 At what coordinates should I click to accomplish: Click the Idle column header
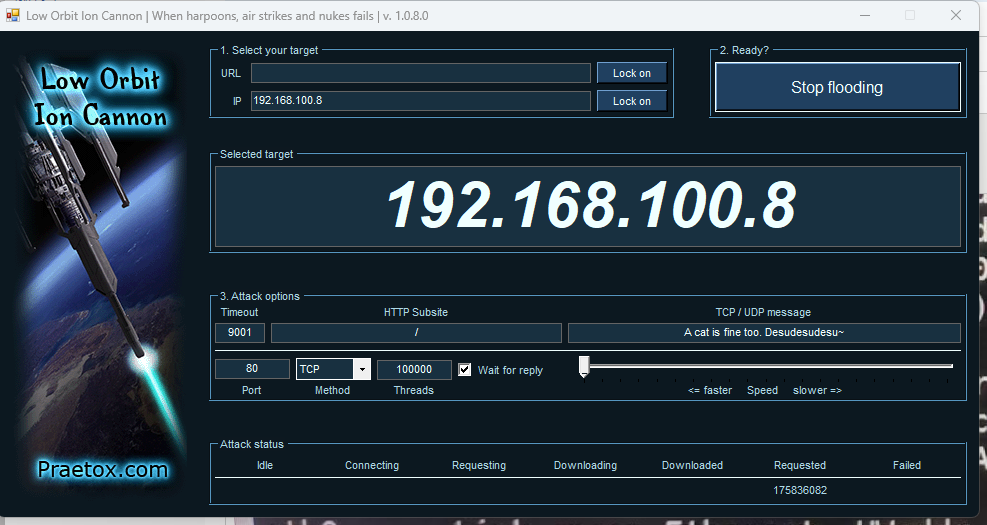(x=265, y=465)
